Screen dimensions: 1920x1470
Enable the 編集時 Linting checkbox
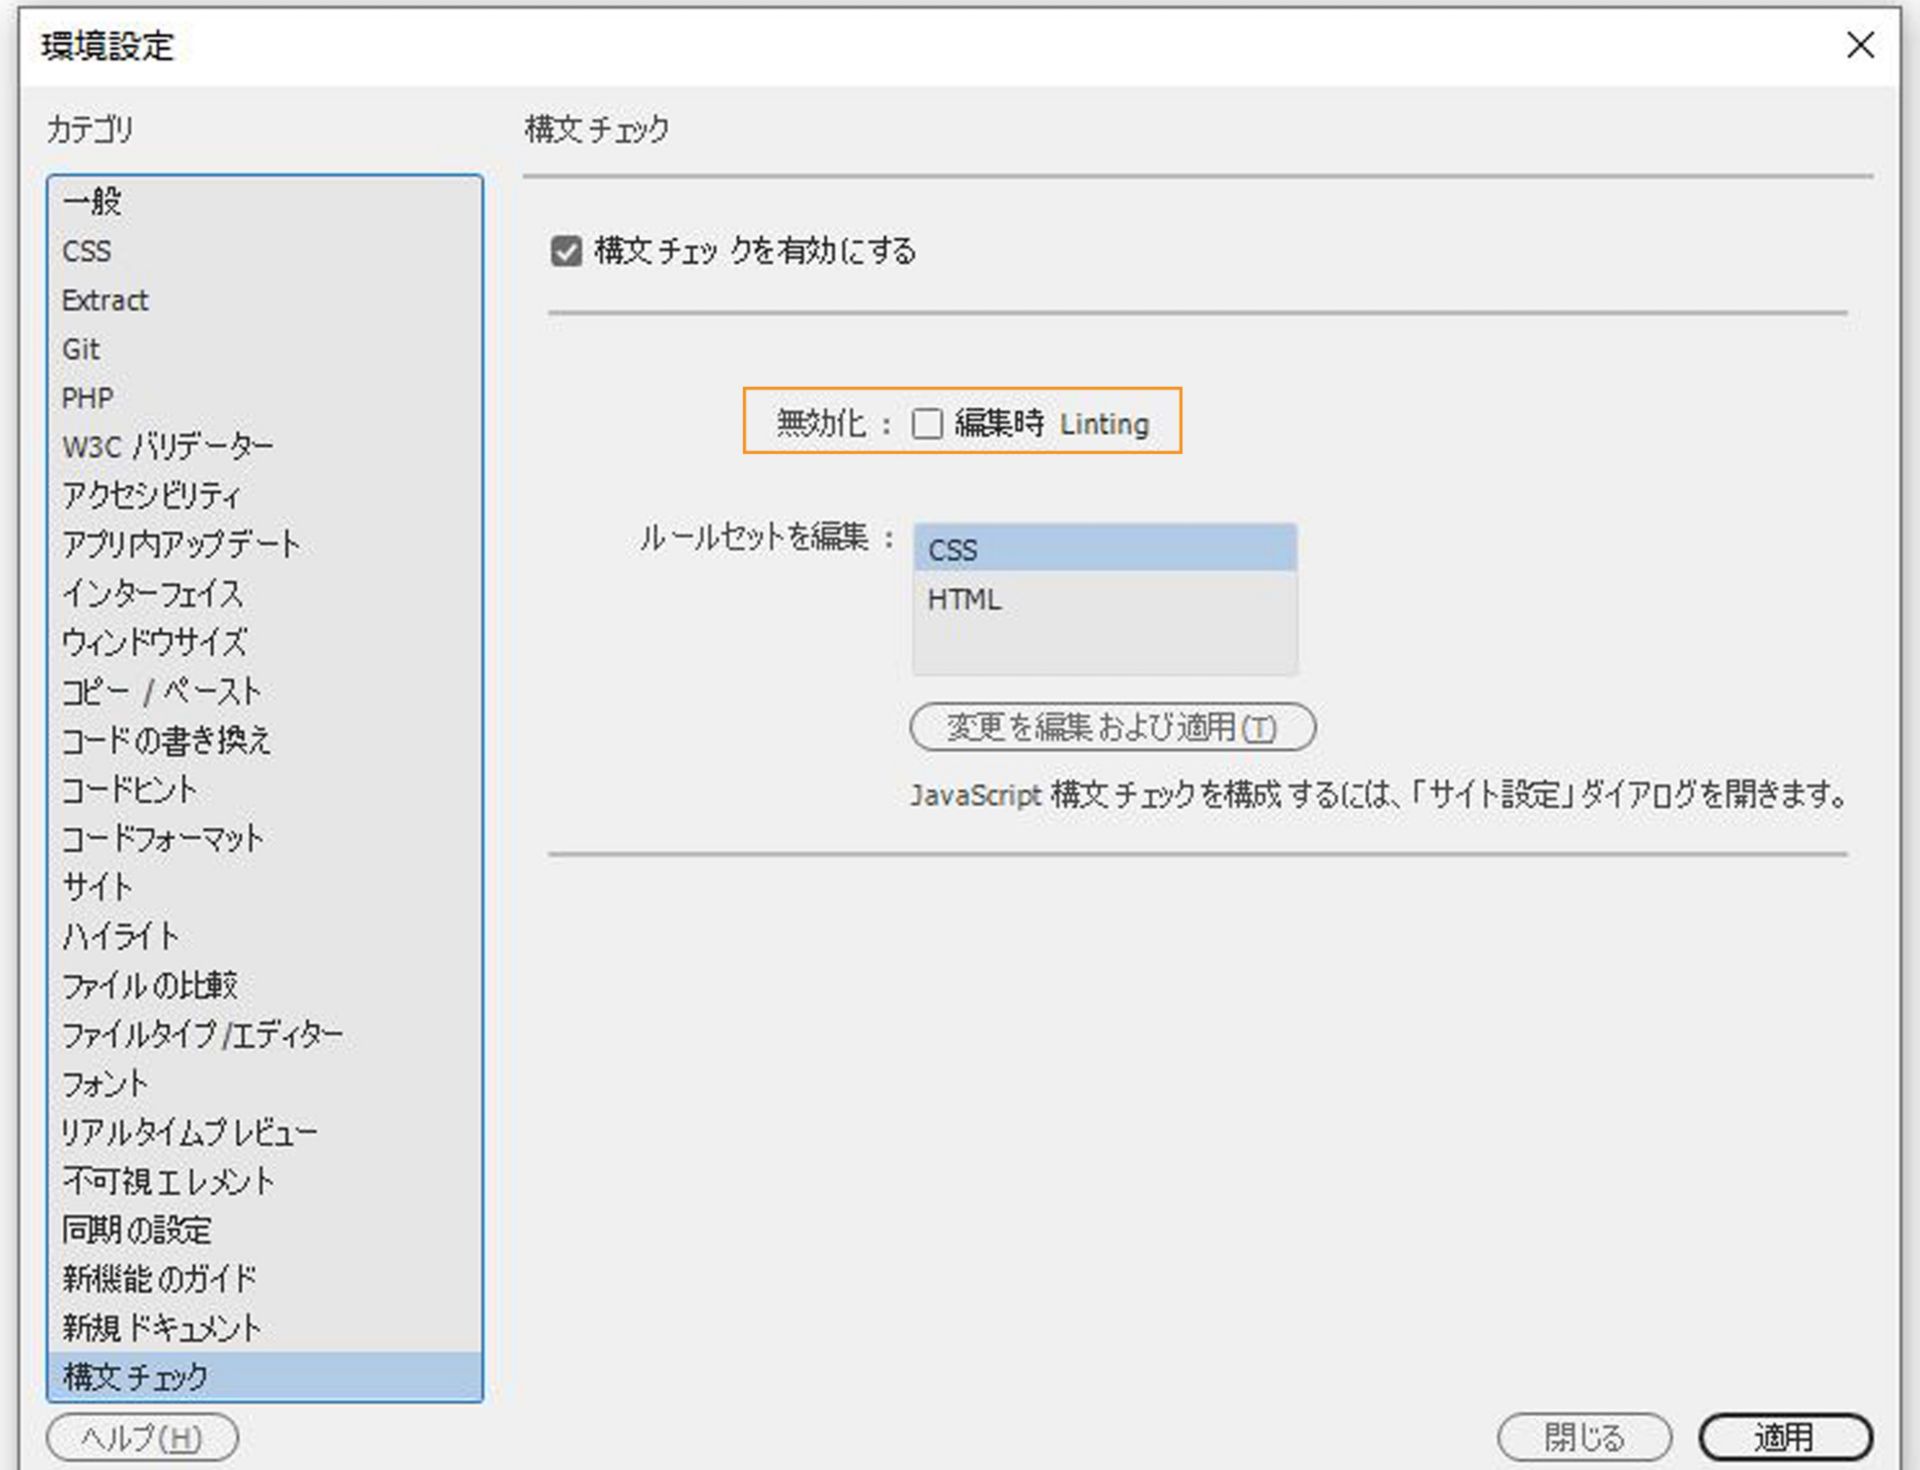pos(926,424)
